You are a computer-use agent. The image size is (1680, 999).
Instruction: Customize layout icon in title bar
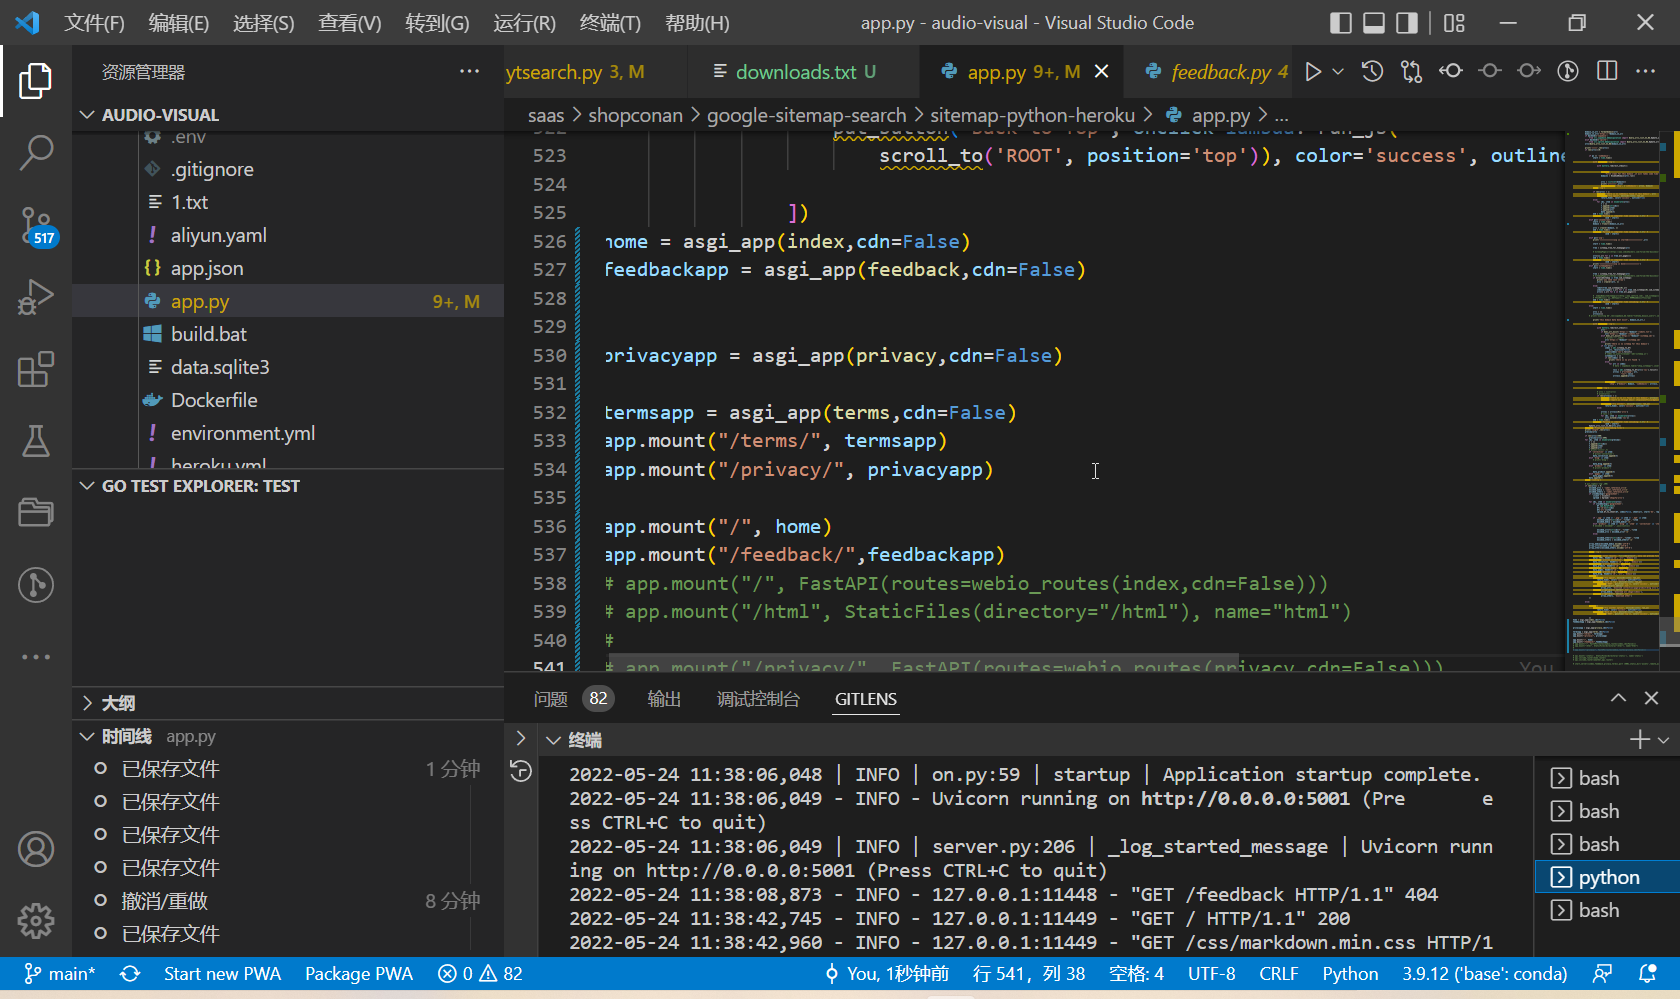coord(1454,23)
